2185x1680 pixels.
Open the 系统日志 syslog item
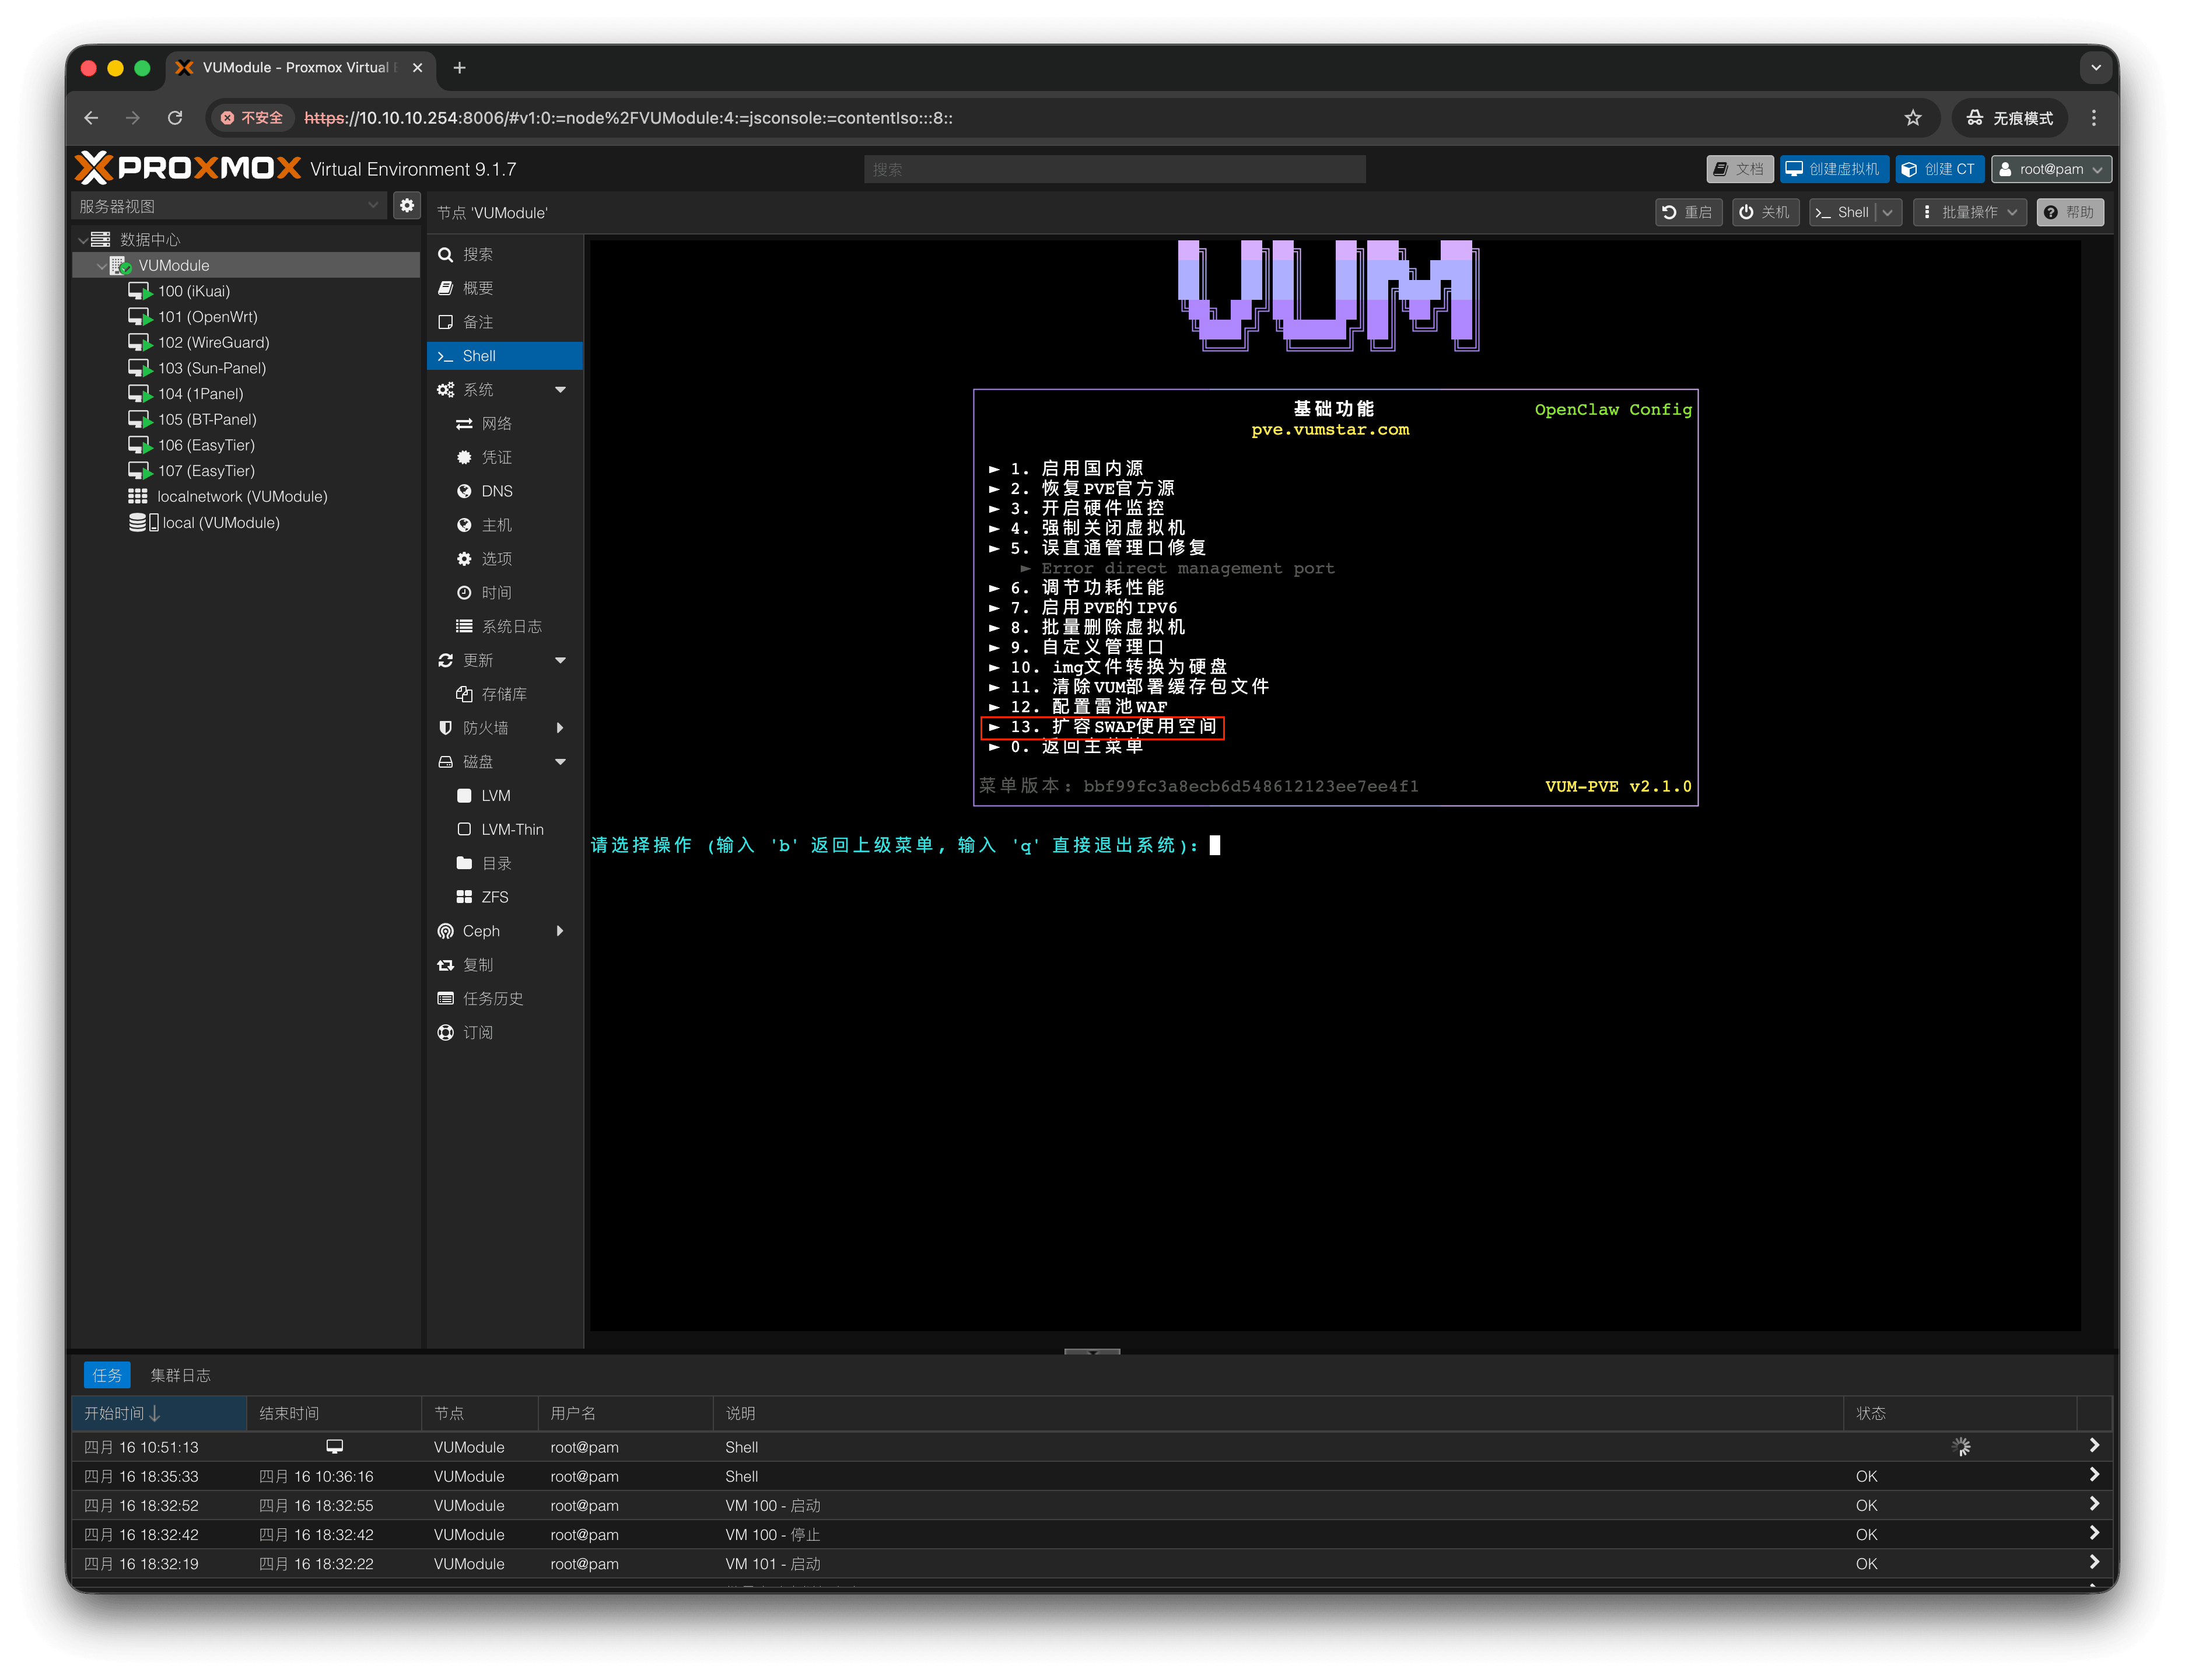click(x=505, y=626)
